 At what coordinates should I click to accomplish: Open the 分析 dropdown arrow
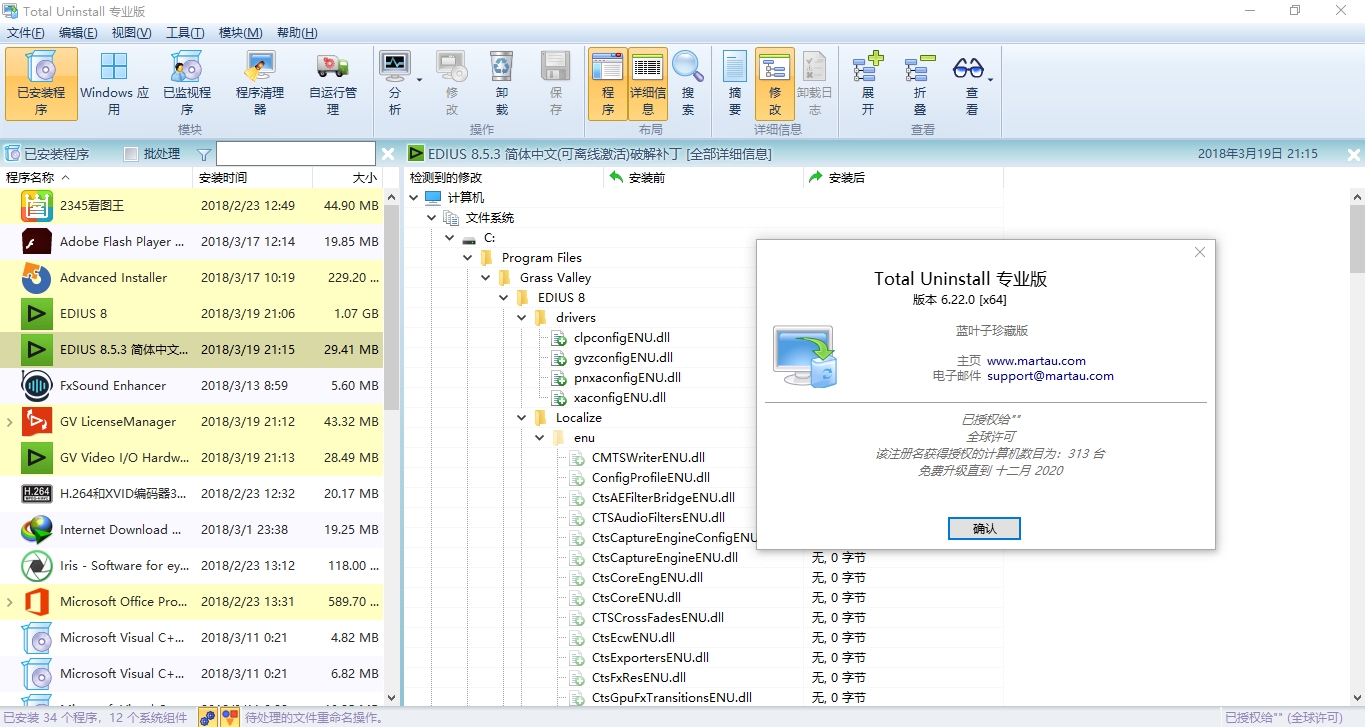(419, 80)
